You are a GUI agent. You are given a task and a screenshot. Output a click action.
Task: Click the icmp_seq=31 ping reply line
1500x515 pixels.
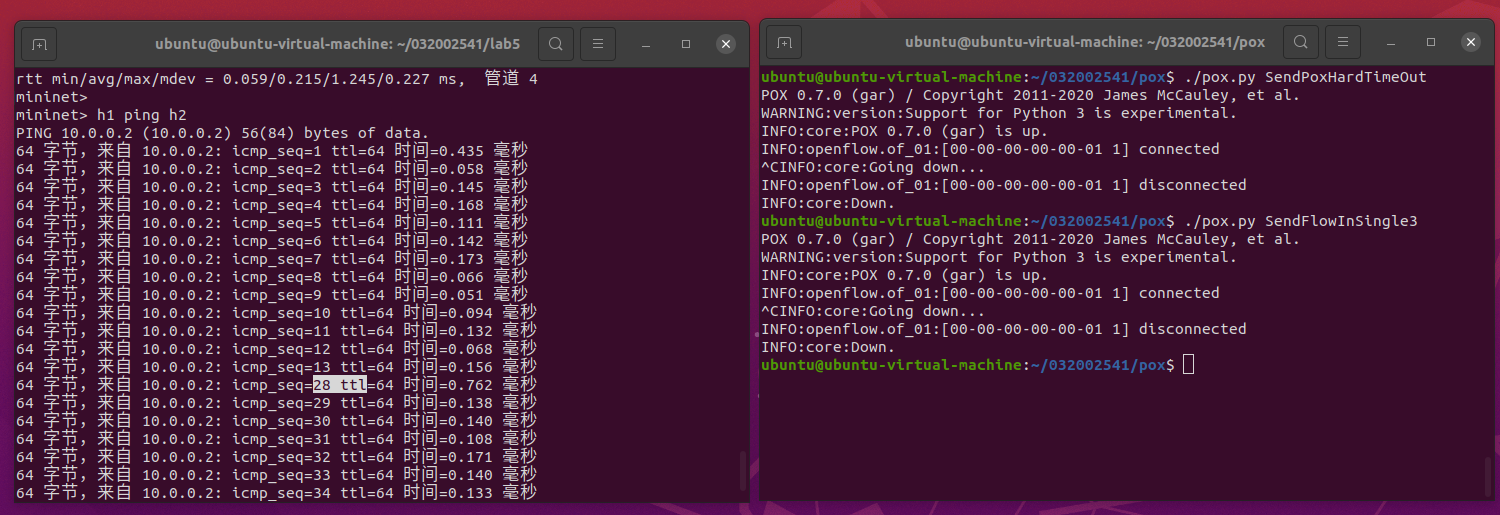pyautogui.click(x=276, y=439)
